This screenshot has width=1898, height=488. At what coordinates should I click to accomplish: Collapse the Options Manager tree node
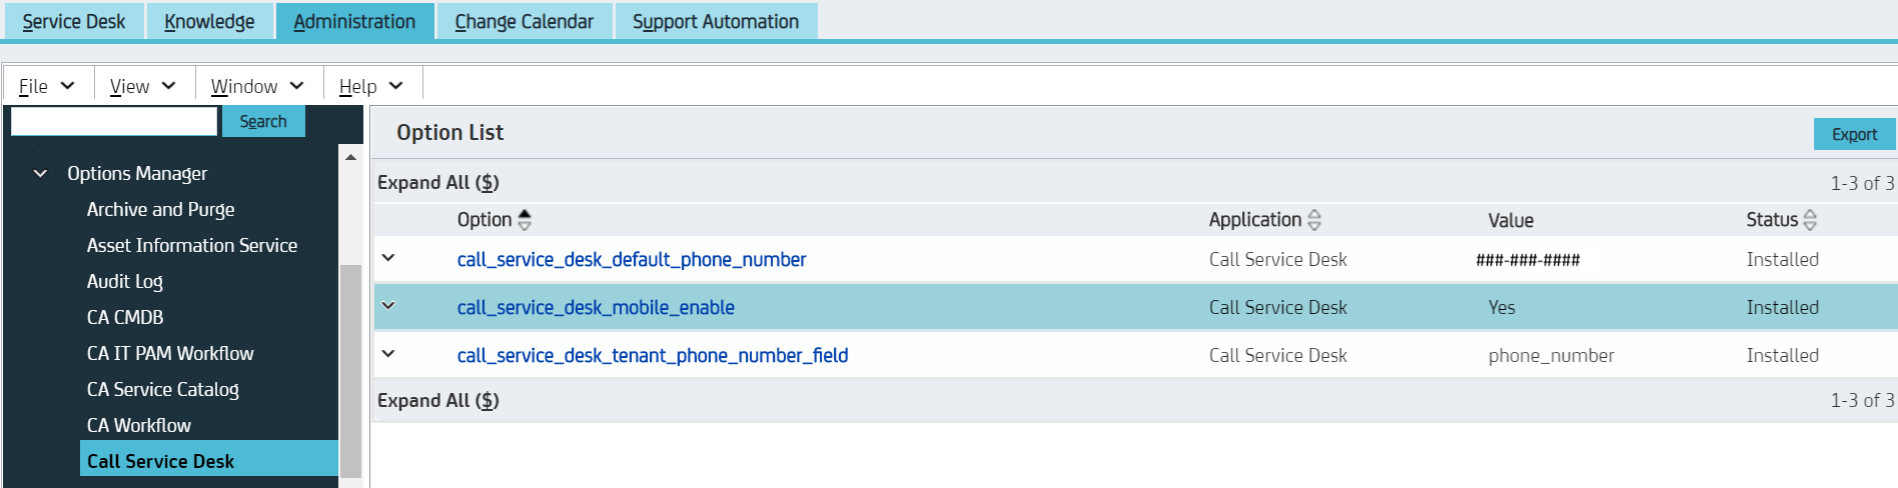[41, 174]
